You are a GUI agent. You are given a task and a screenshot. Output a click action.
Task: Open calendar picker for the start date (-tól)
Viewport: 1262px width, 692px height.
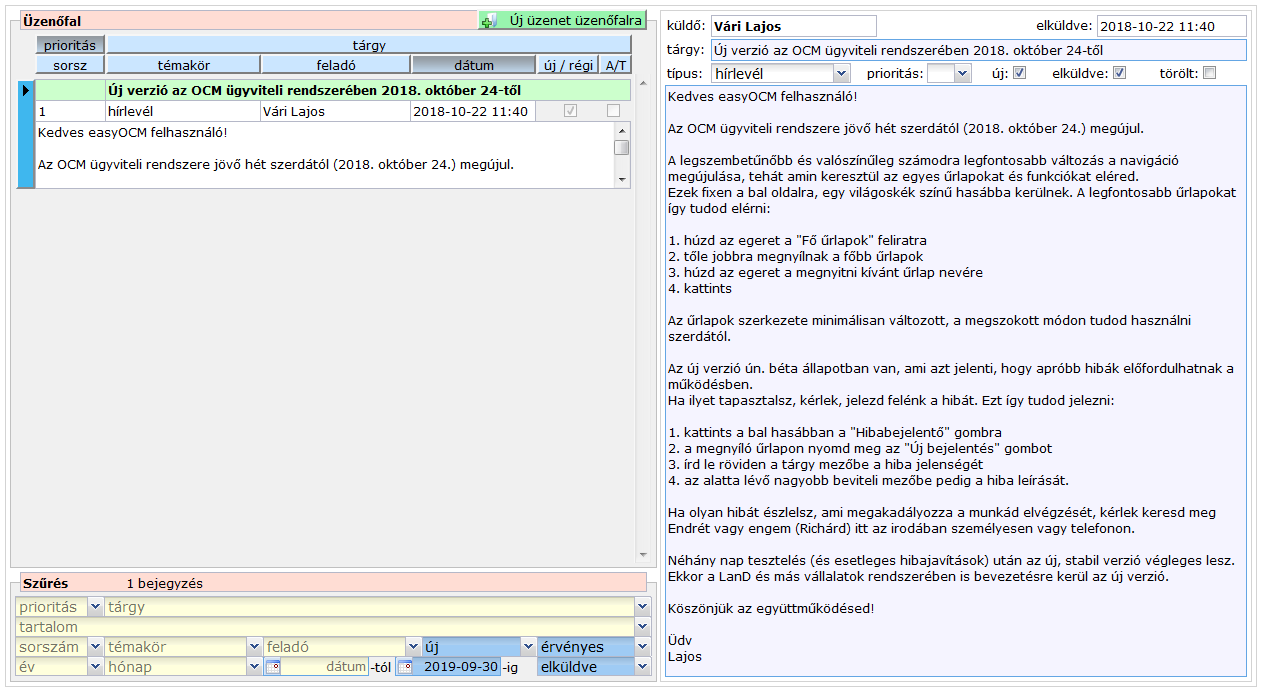coord(273,667)
